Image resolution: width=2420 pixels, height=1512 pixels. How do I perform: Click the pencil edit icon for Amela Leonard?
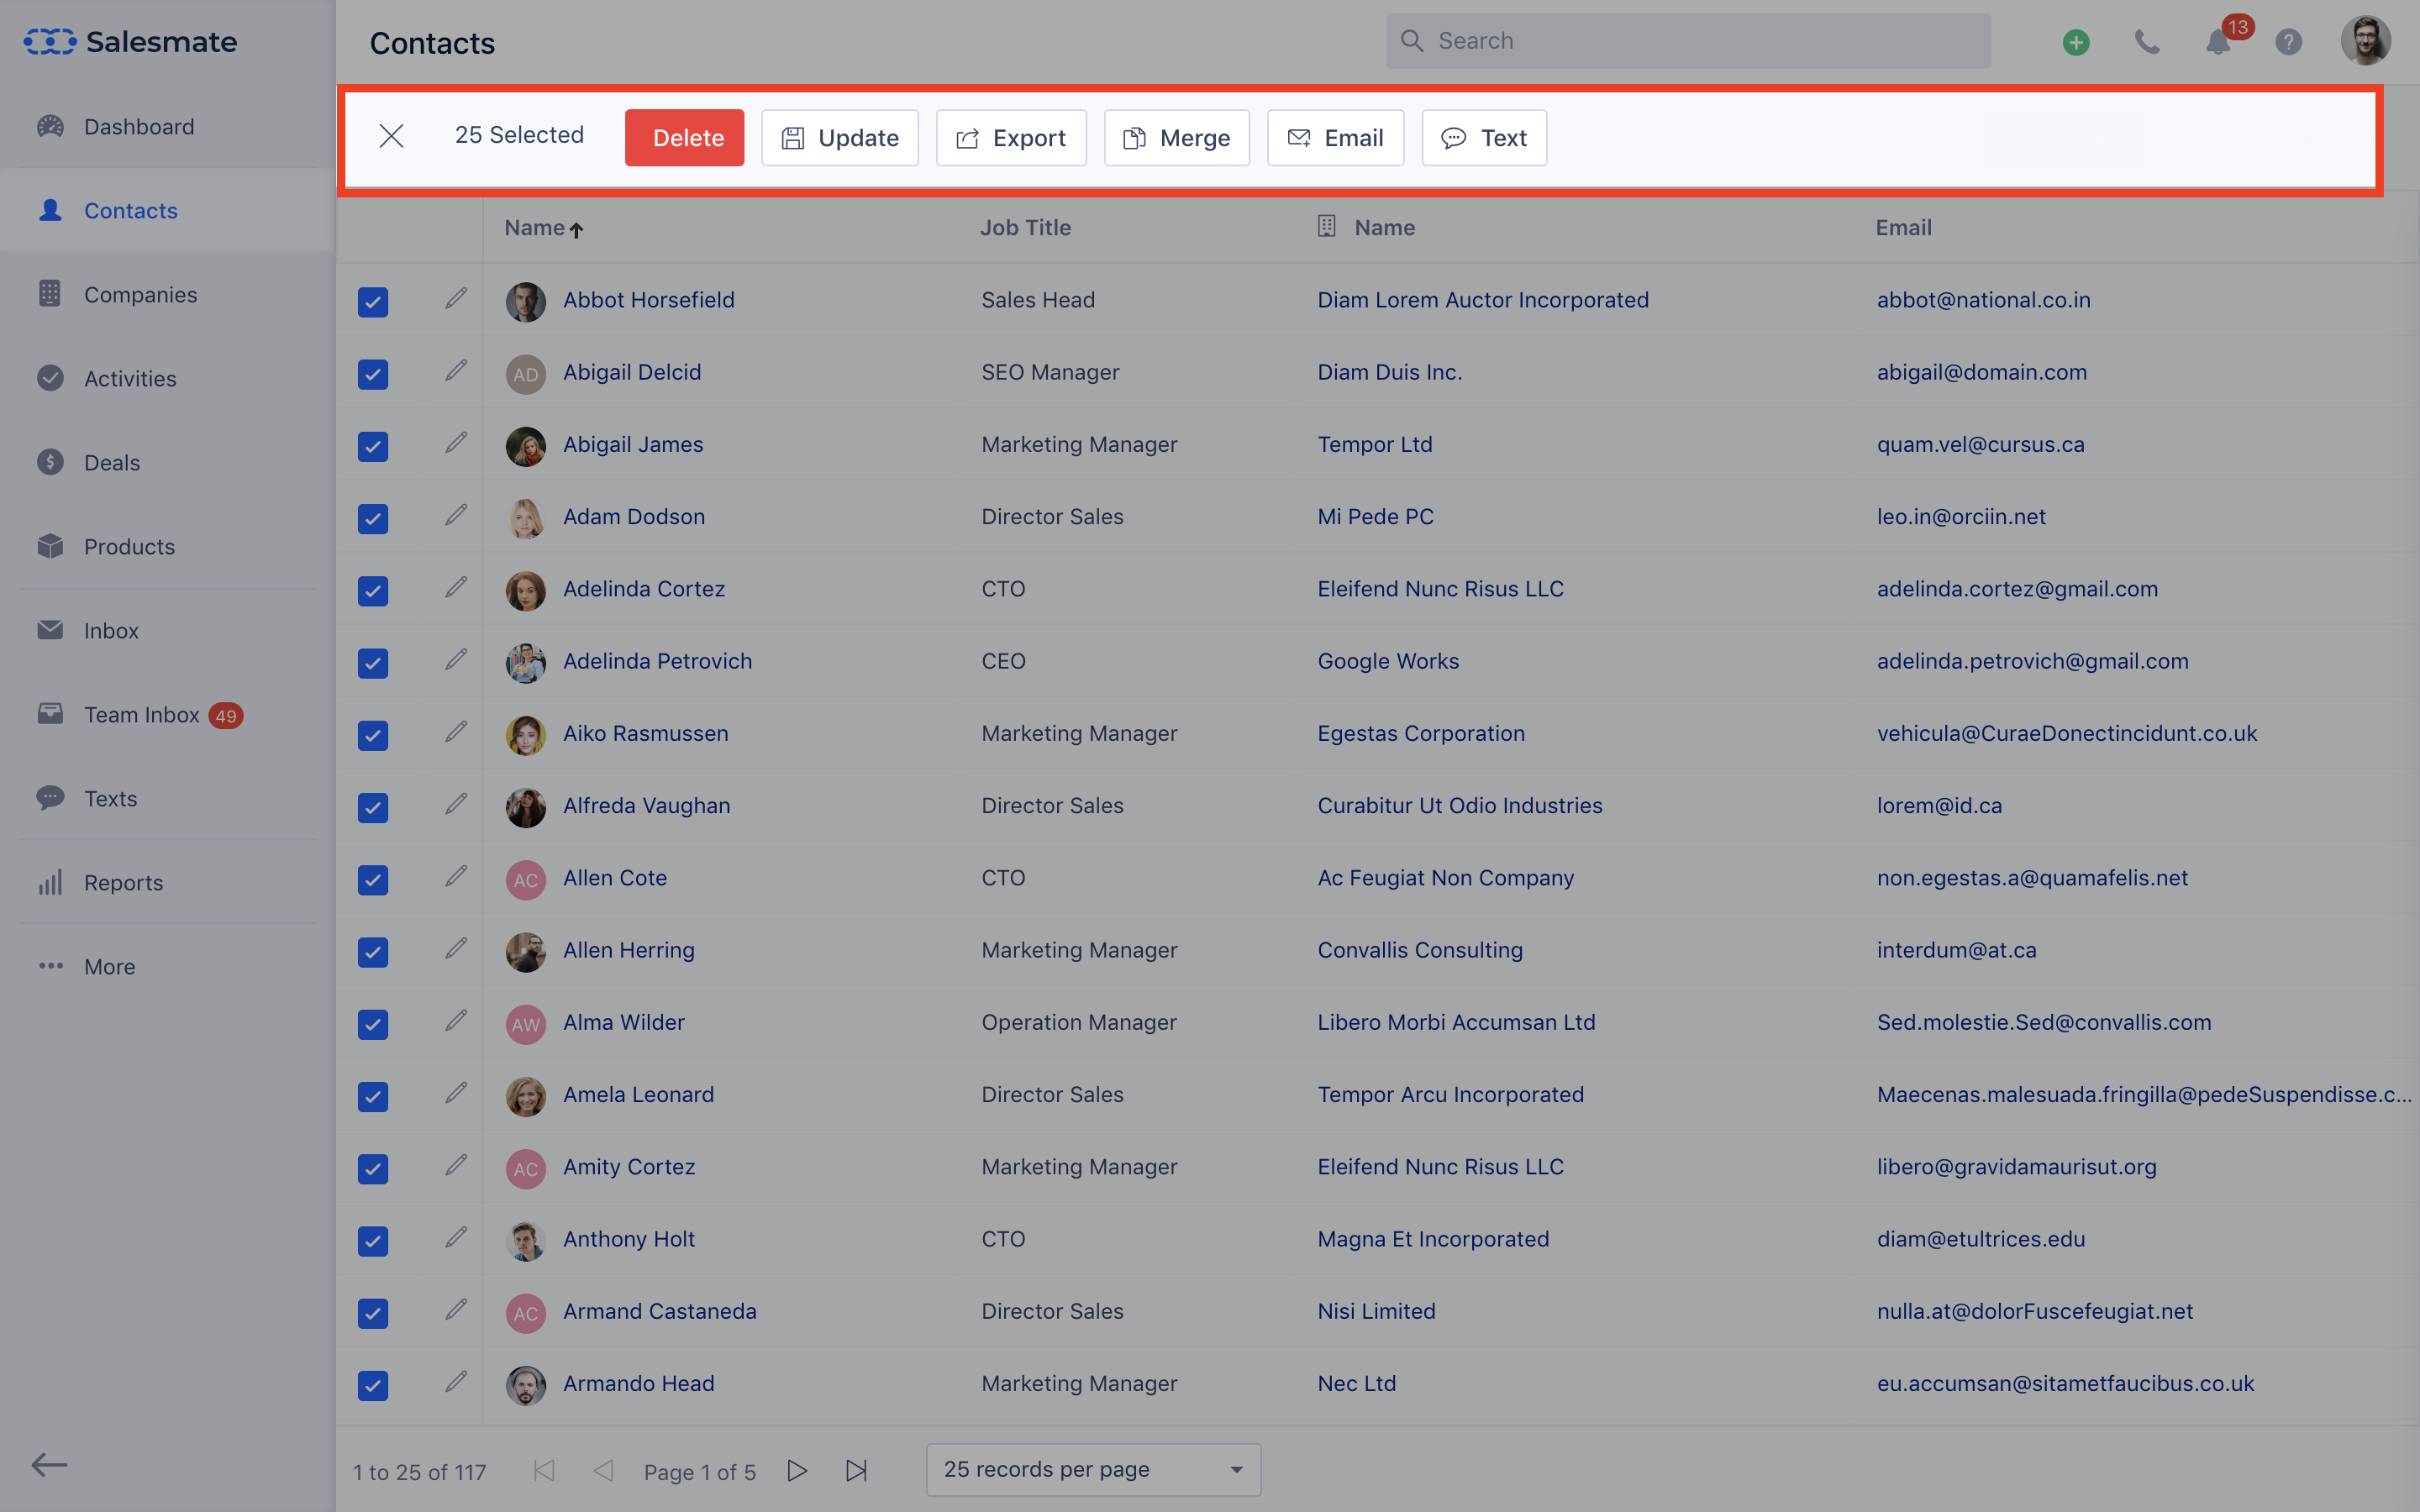pos(456,1093)
